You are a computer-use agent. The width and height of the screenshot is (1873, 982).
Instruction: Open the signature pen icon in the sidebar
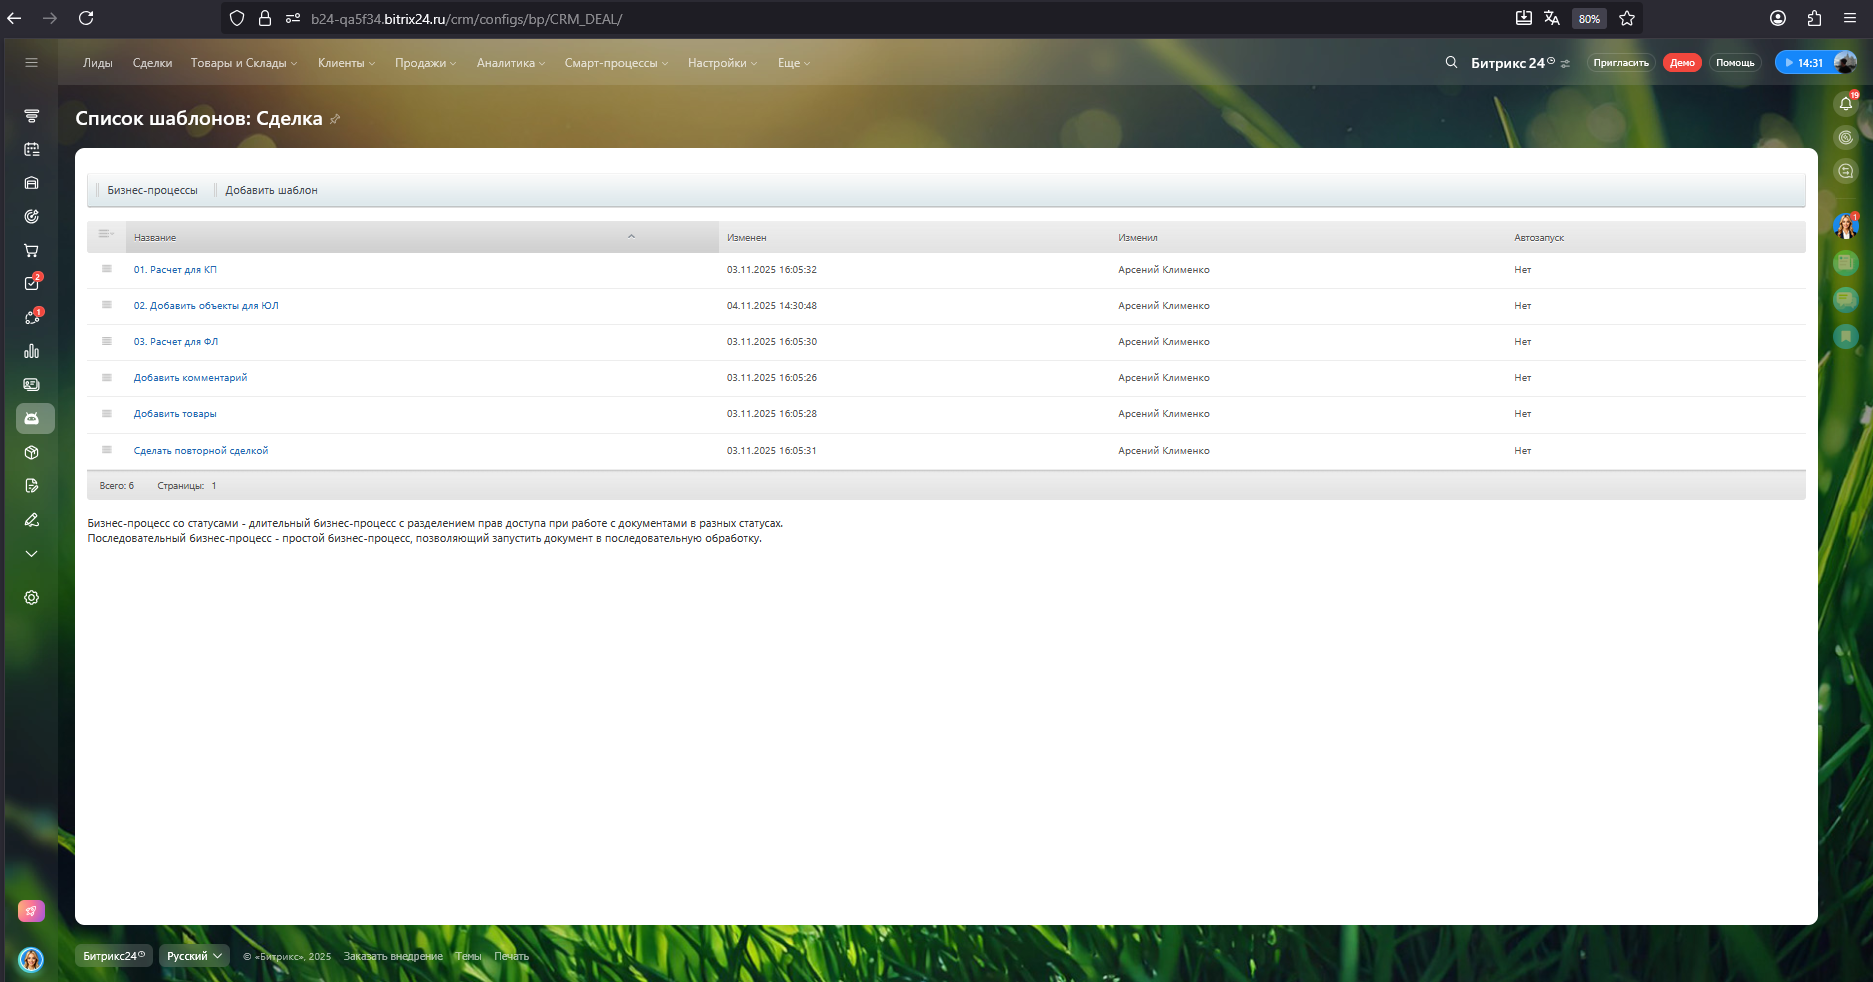[x=32, y=520]
